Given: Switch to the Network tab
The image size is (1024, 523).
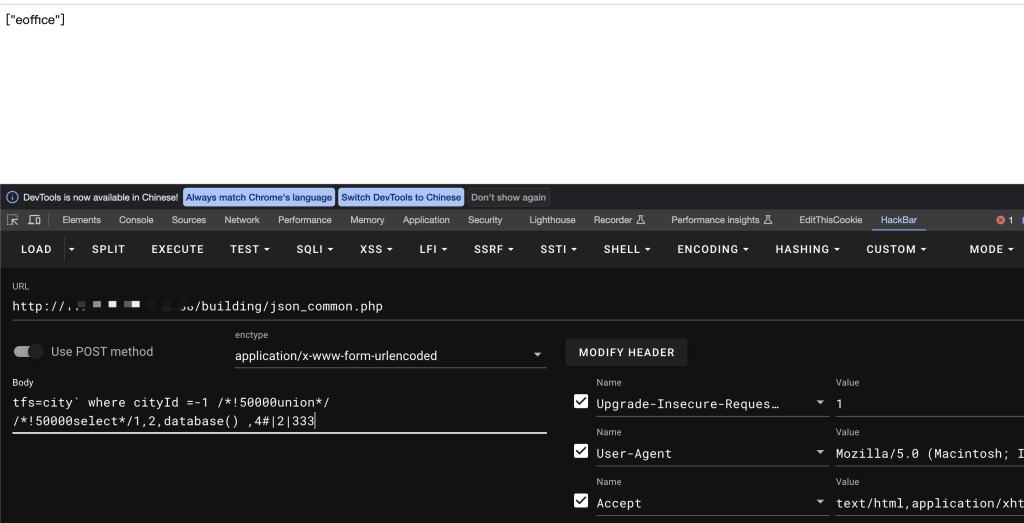Looking at the screenshot, I should (242, 220).
